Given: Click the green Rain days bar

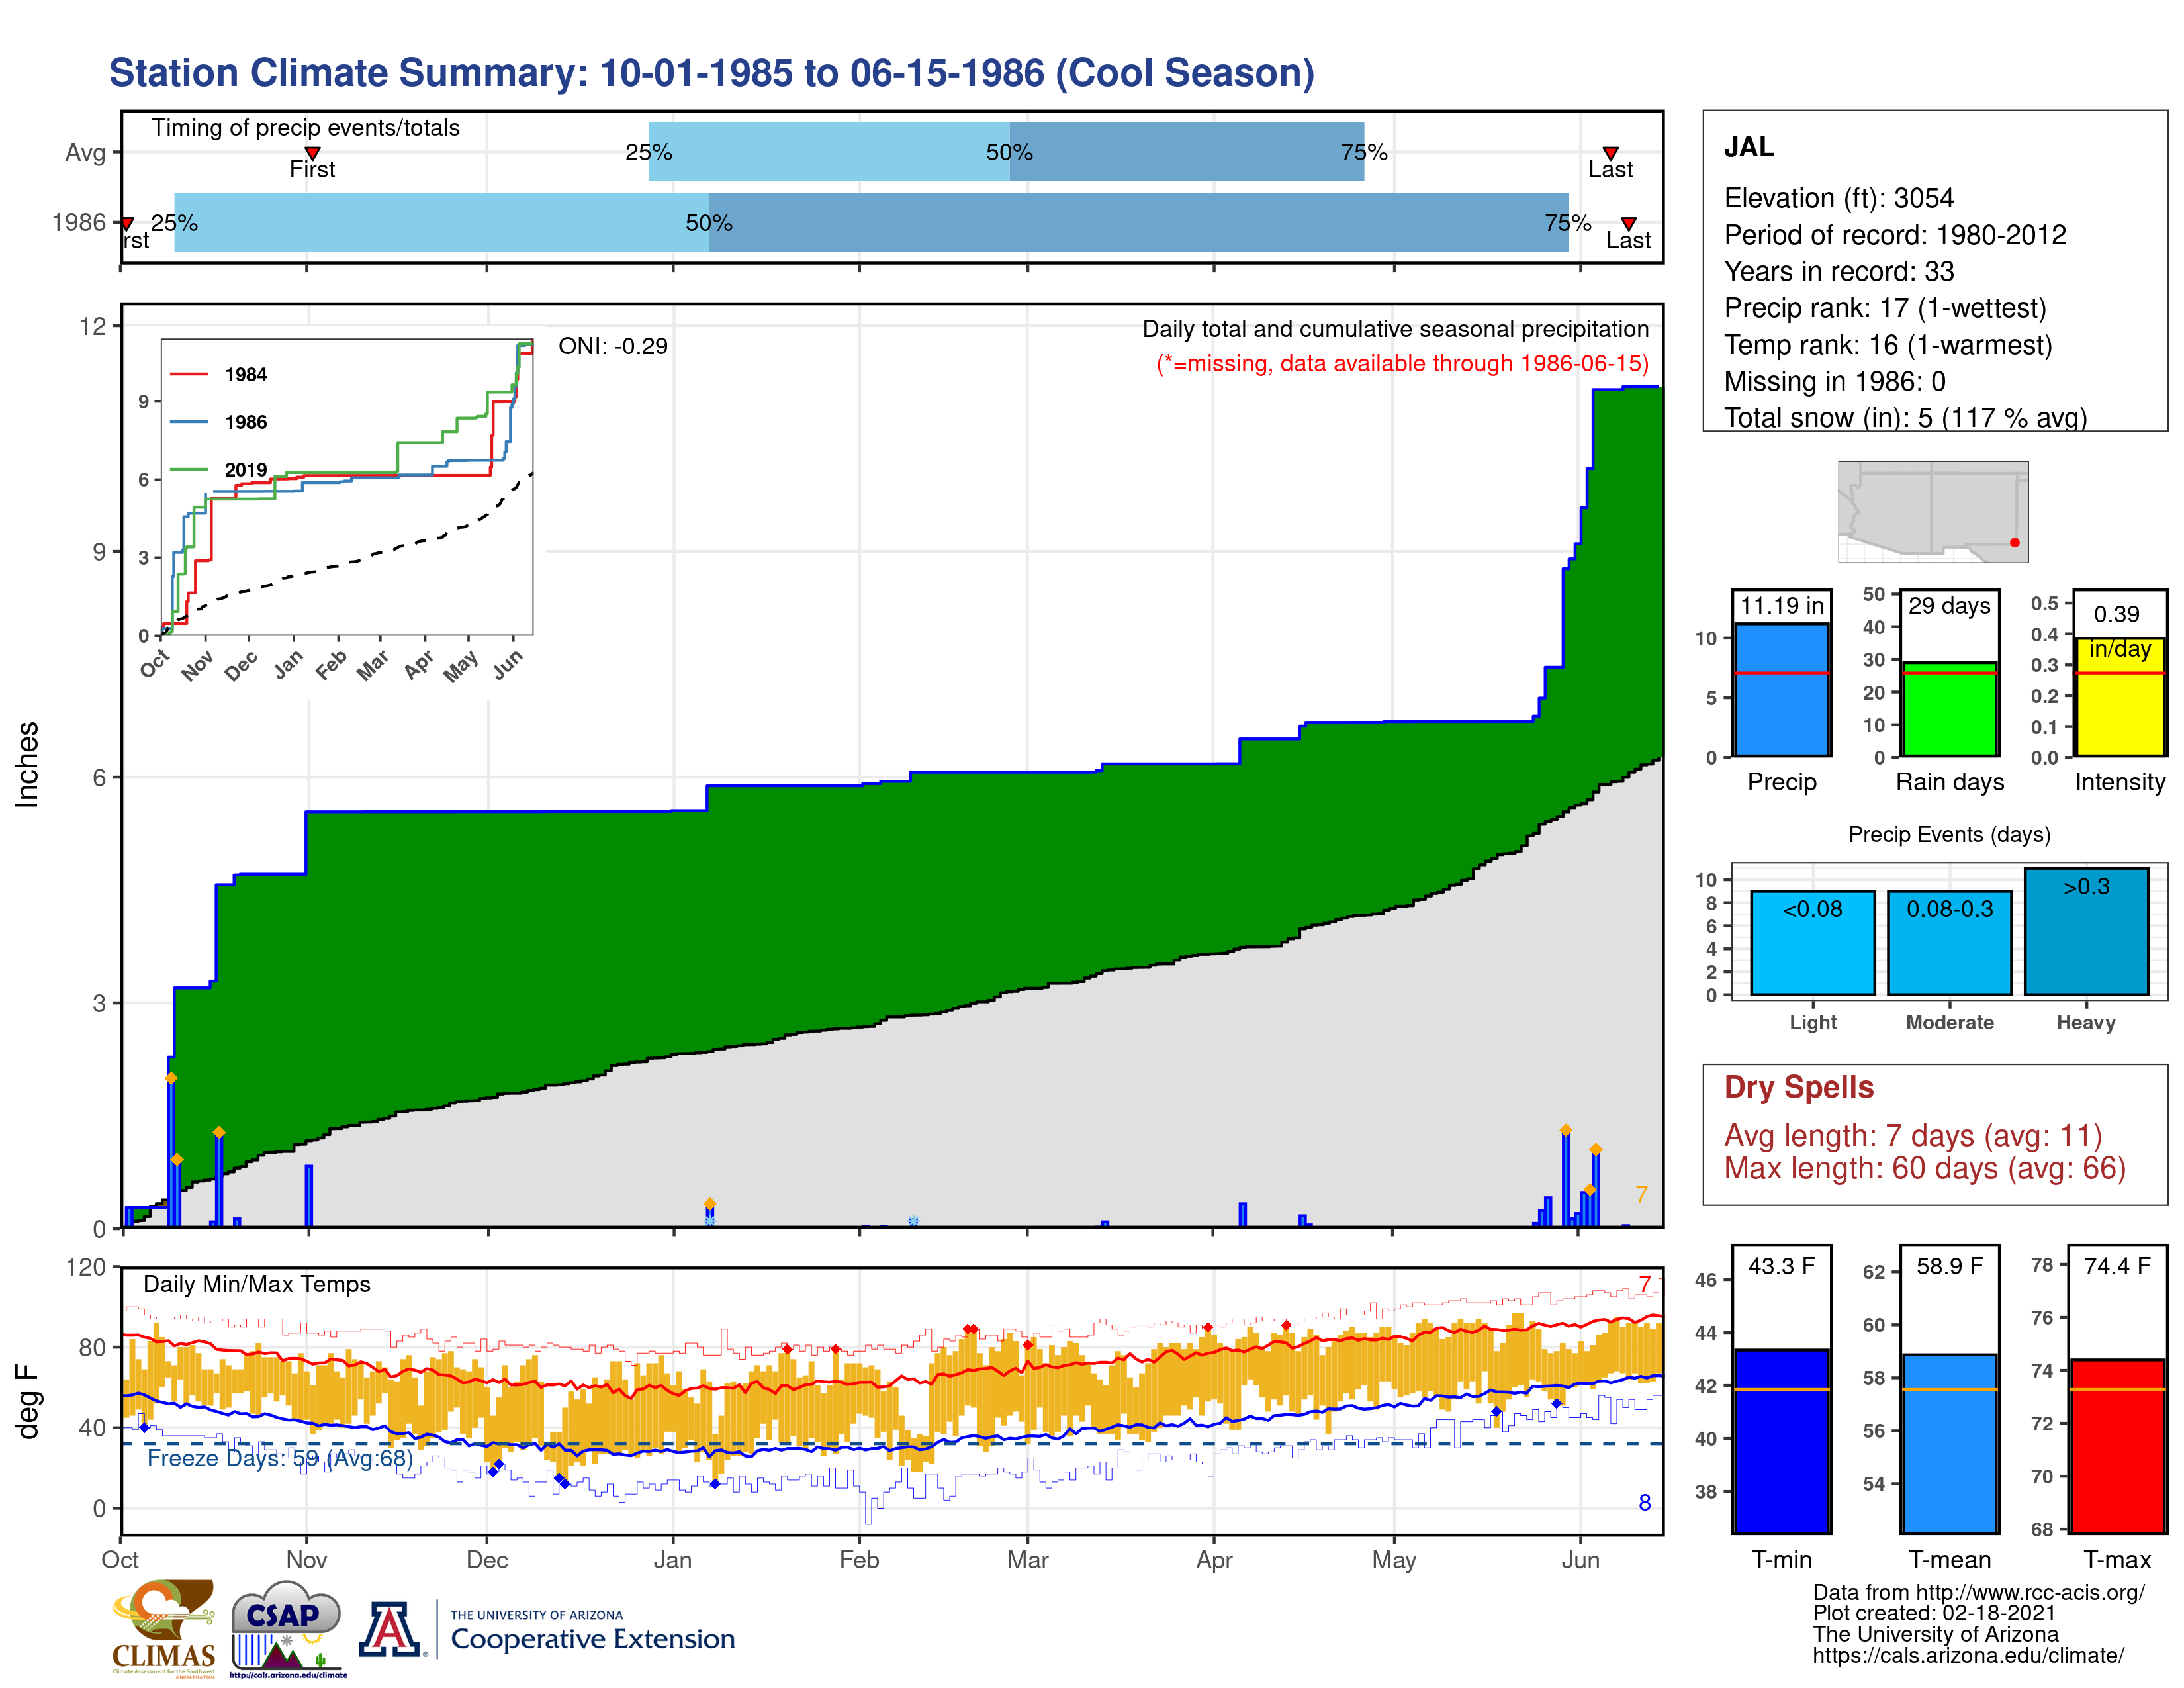Looking at the screenshot, I should coord(1949,709).
